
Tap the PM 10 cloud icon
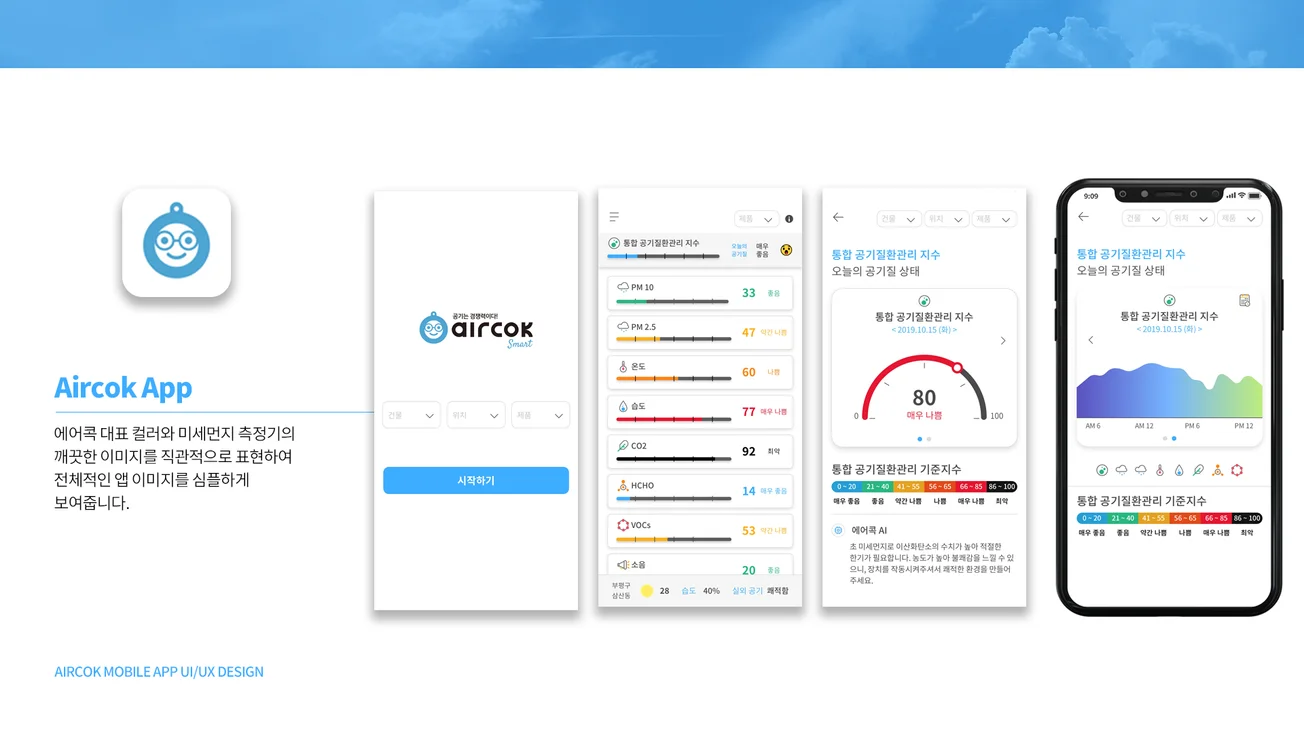[623, 287]
